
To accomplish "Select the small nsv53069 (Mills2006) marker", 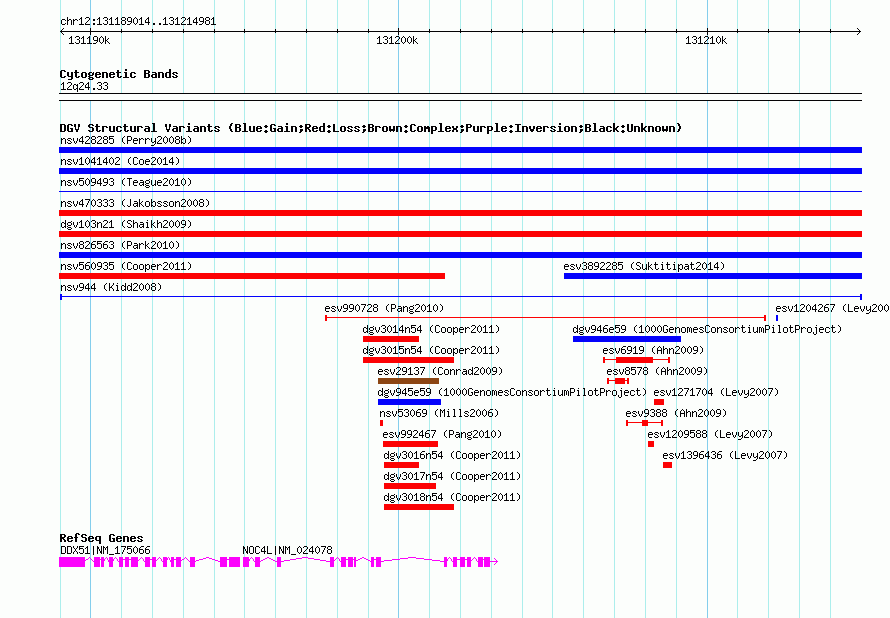I will (381, 423).
